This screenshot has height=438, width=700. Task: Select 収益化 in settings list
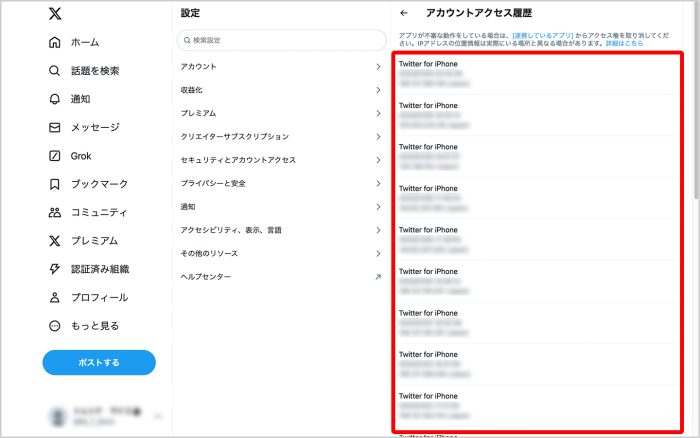[193, 90]
